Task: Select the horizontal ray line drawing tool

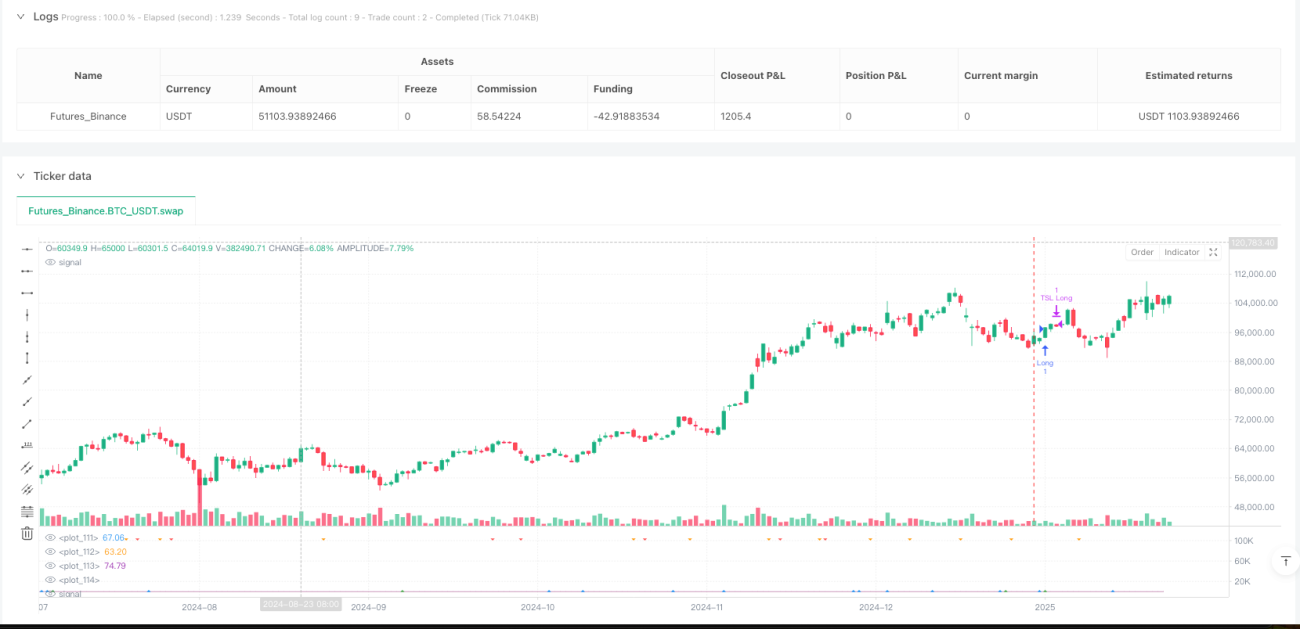Action: [x=27, y=270]
